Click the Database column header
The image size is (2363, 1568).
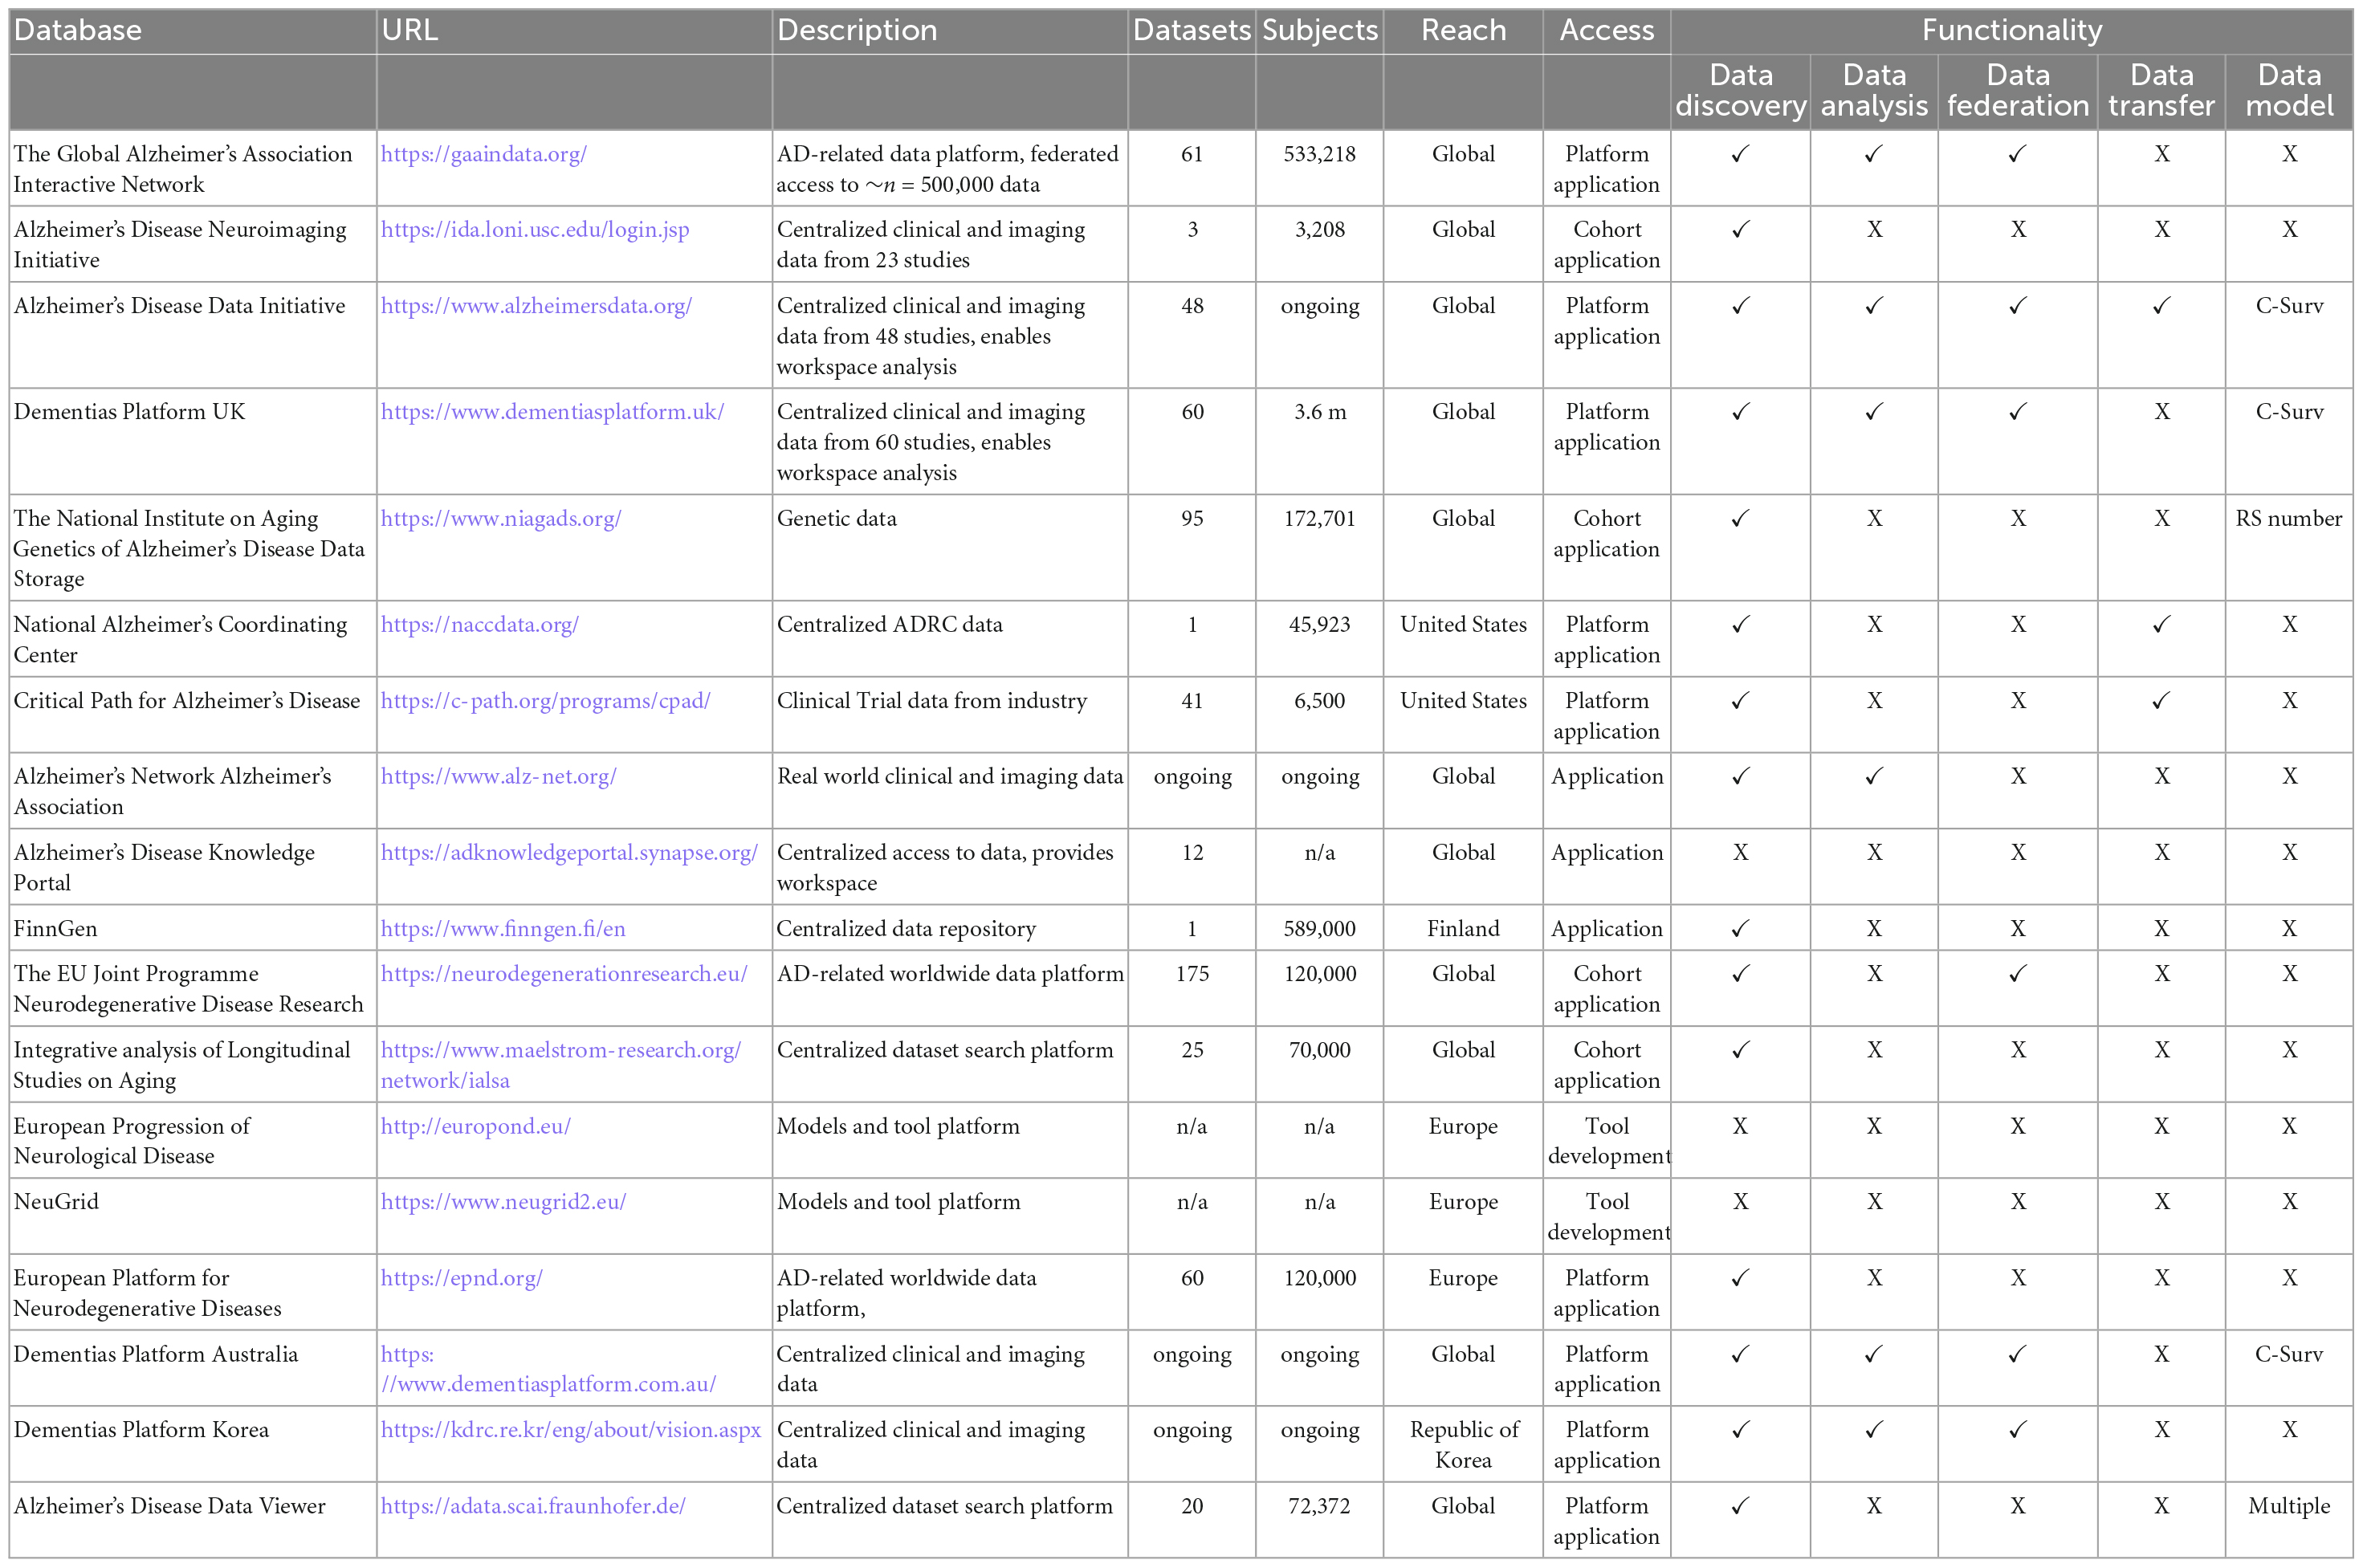click(78, 30)
